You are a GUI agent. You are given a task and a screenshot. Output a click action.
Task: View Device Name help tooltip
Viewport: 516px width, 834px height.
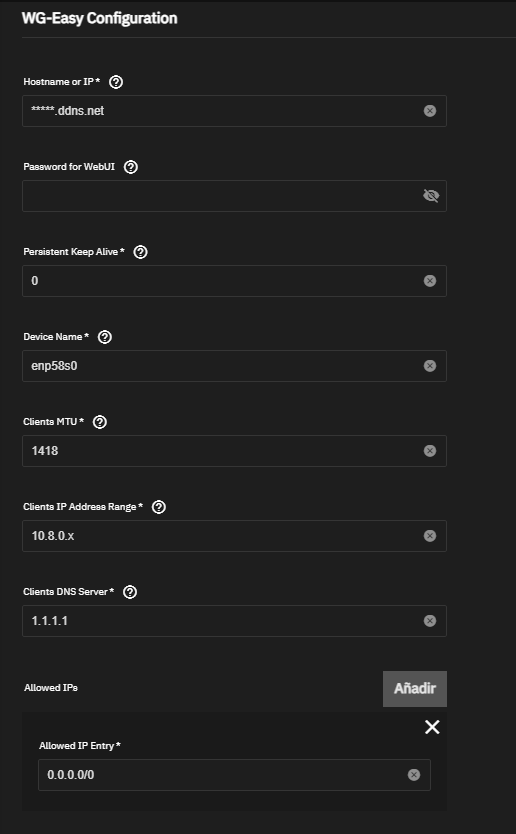(105, 337)
